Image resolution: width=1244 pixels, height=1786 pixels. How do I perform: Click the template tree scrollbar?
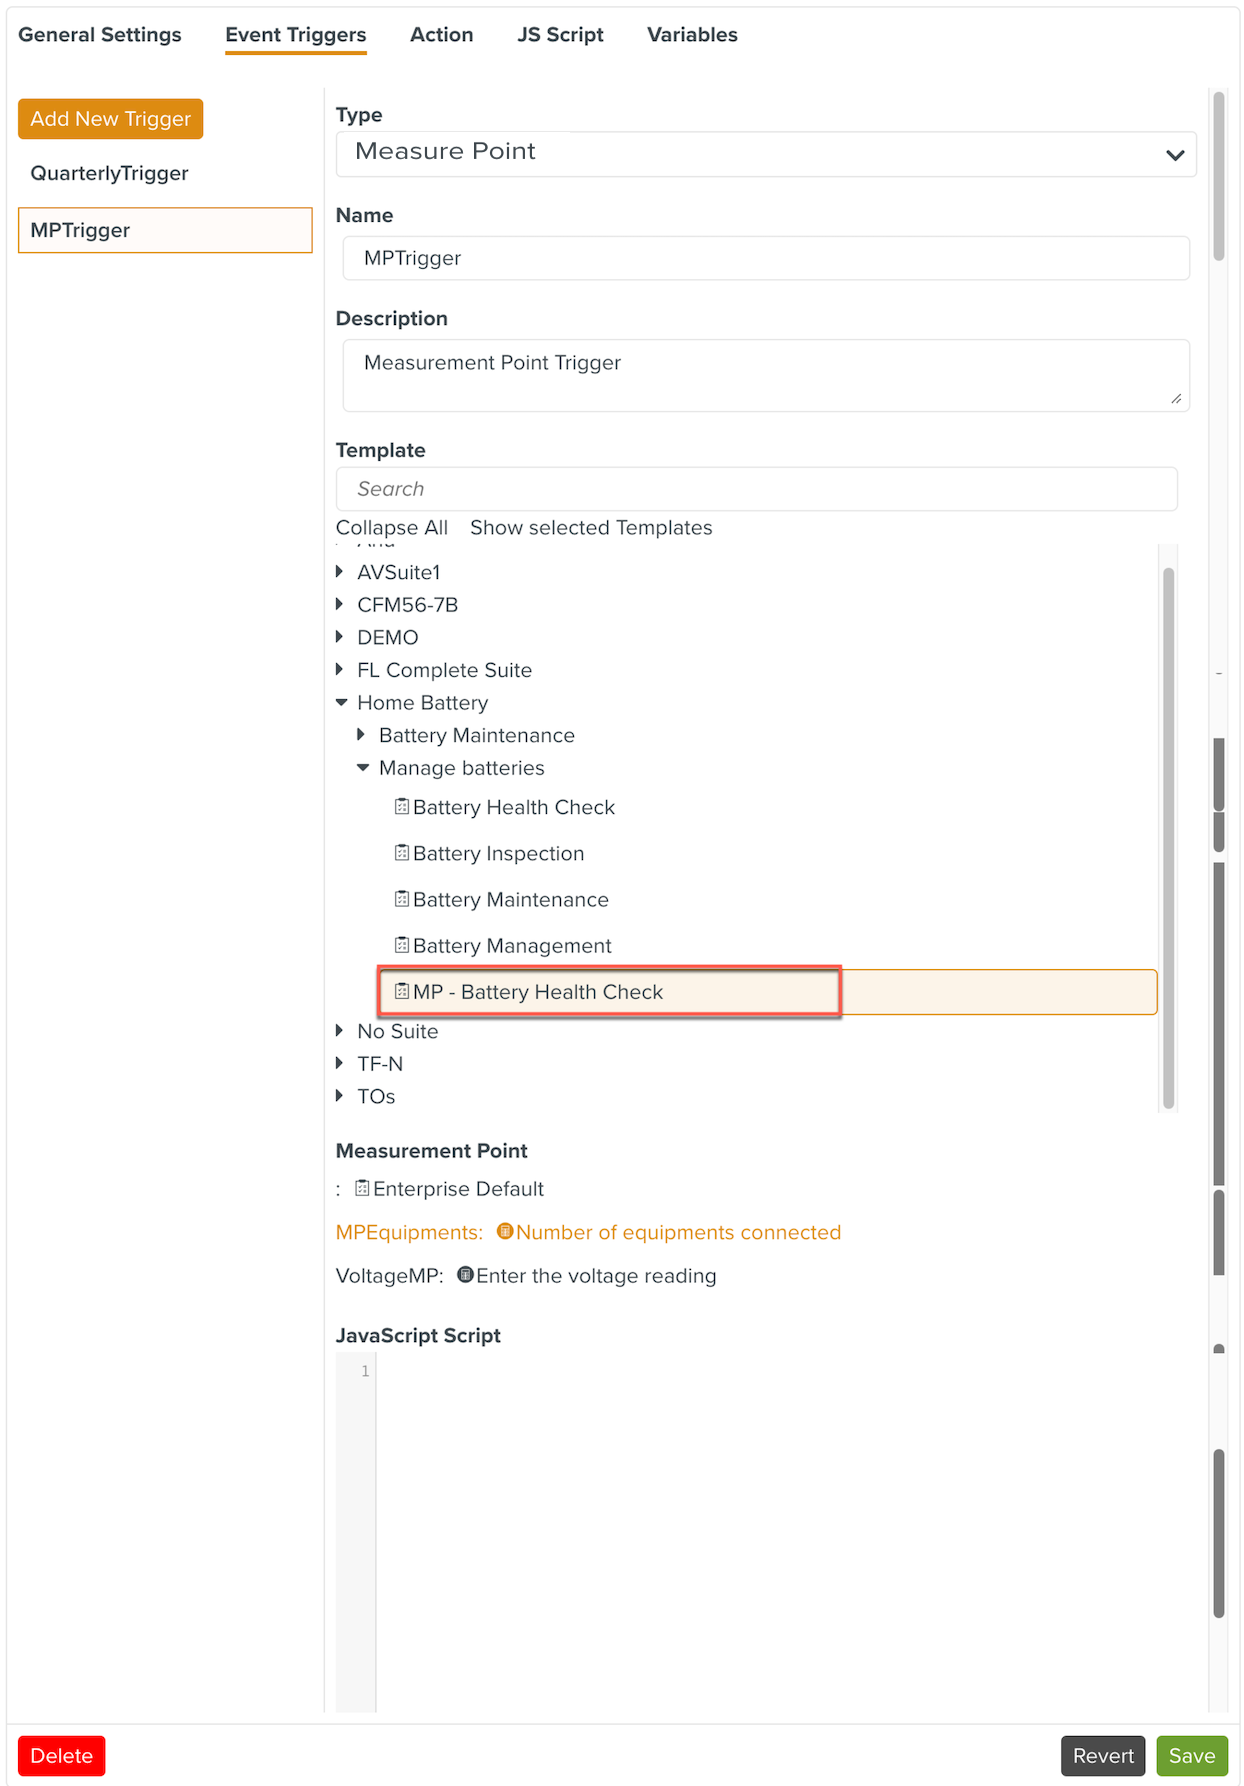tap(1168, 838)
